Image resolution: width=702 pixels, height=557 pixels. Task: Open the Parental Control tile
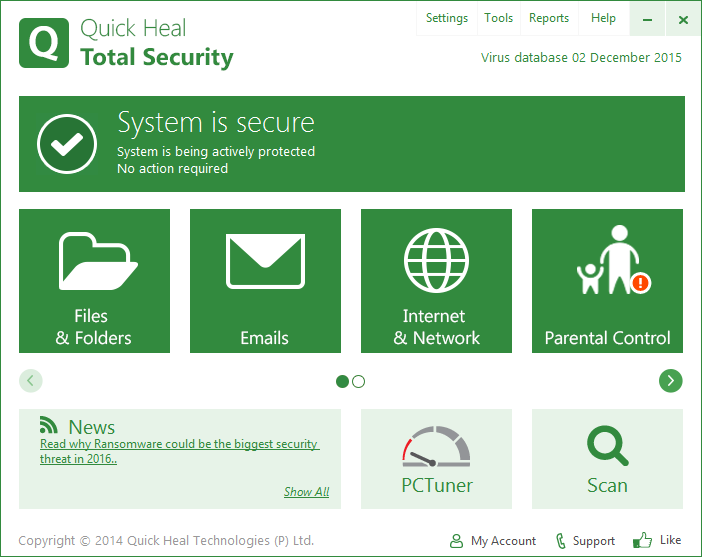(x=607, y=281)
